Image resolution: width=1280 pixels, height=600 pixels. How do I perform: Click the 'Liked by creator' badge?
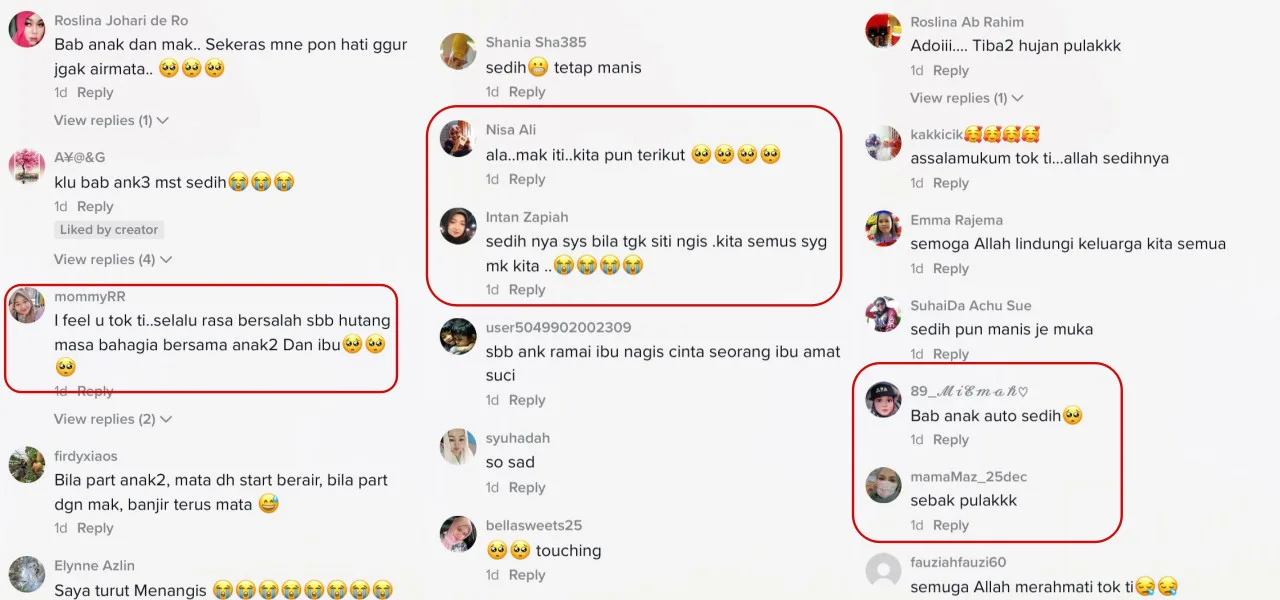pyautogui.click(x=109, y=230)
